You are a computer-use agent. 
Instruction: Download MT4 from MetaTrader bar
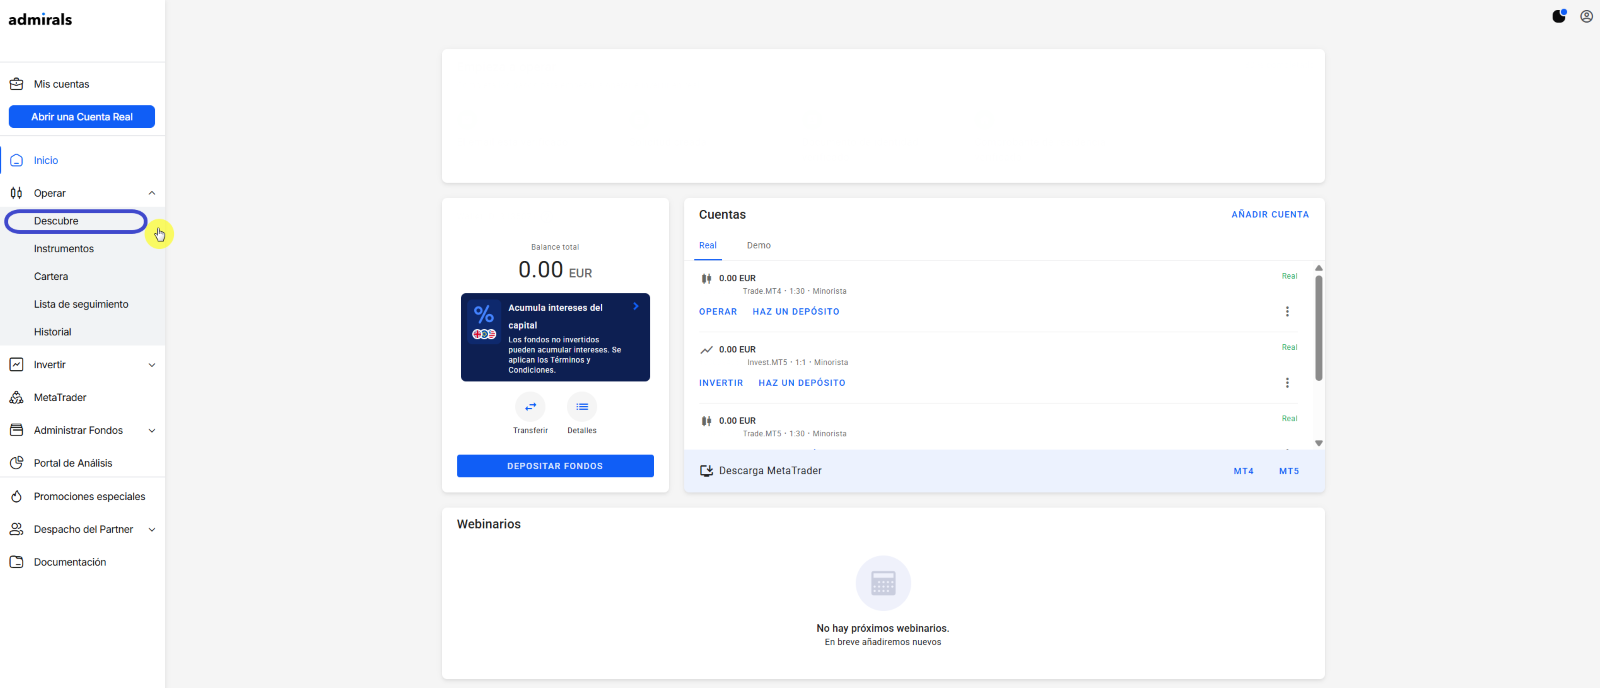(x=1244, y=471)
